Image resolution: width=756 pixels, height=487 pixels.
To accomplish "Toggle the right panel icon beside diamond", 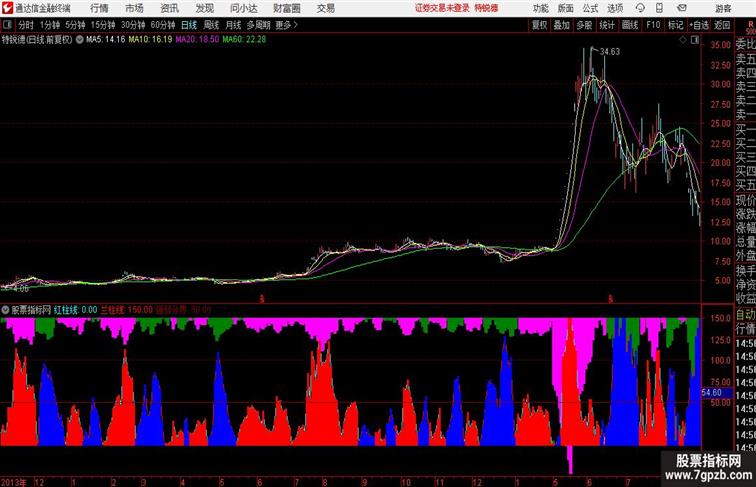I will tap(695, 40).
